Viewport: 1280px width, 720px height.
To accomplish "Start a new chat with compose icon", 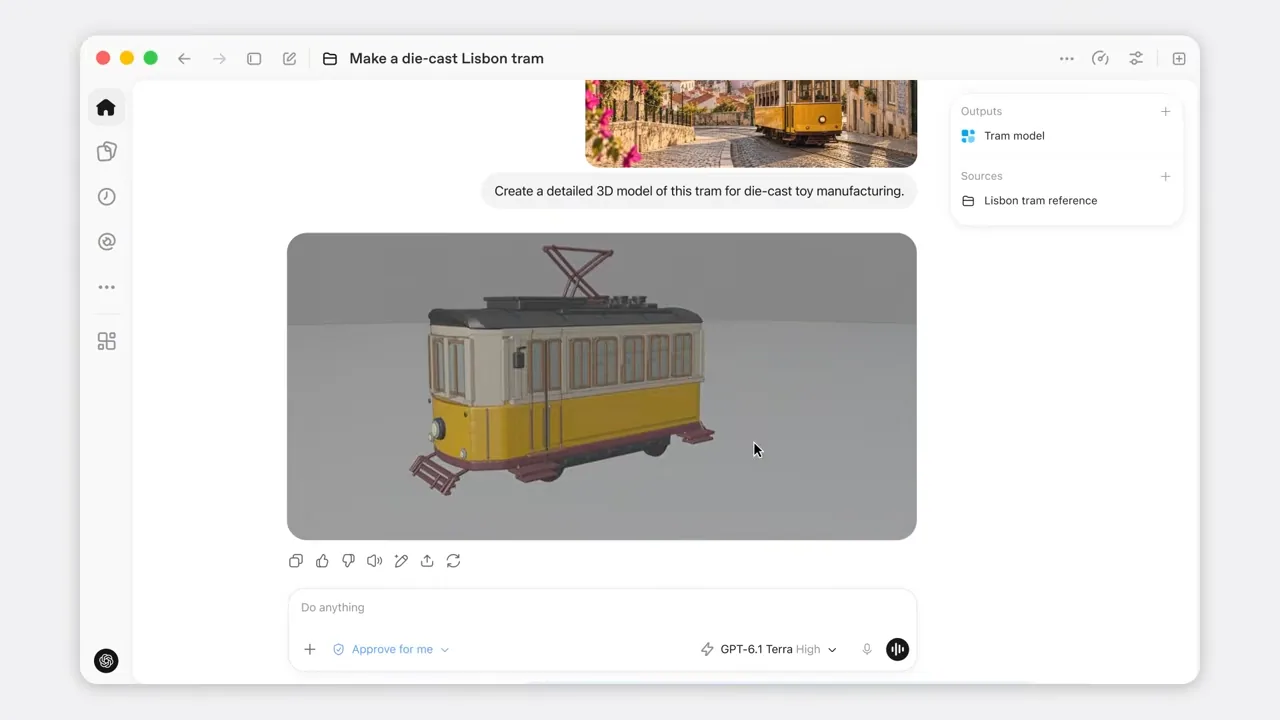I will point(289,59).
